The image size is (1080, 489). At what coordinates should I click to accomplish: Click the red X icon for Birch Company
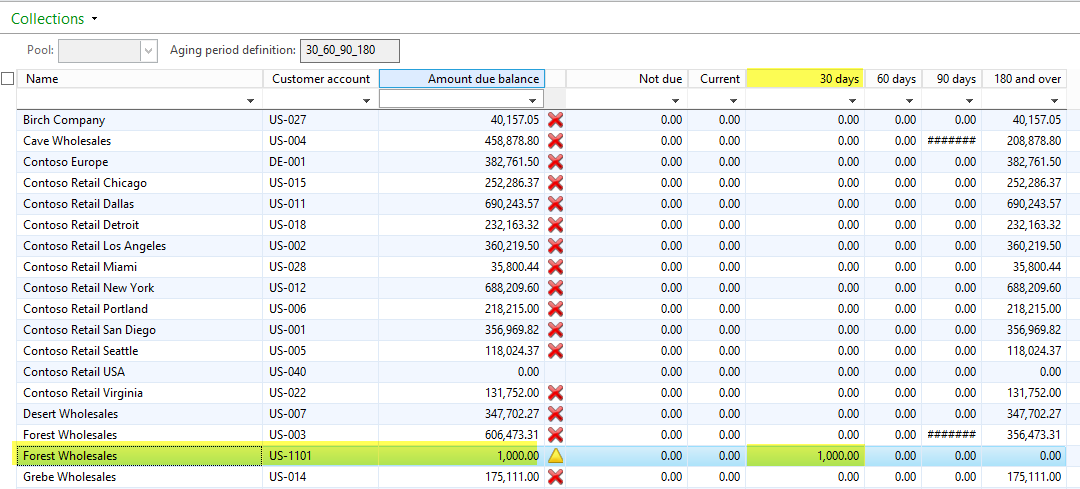[556, 120]
